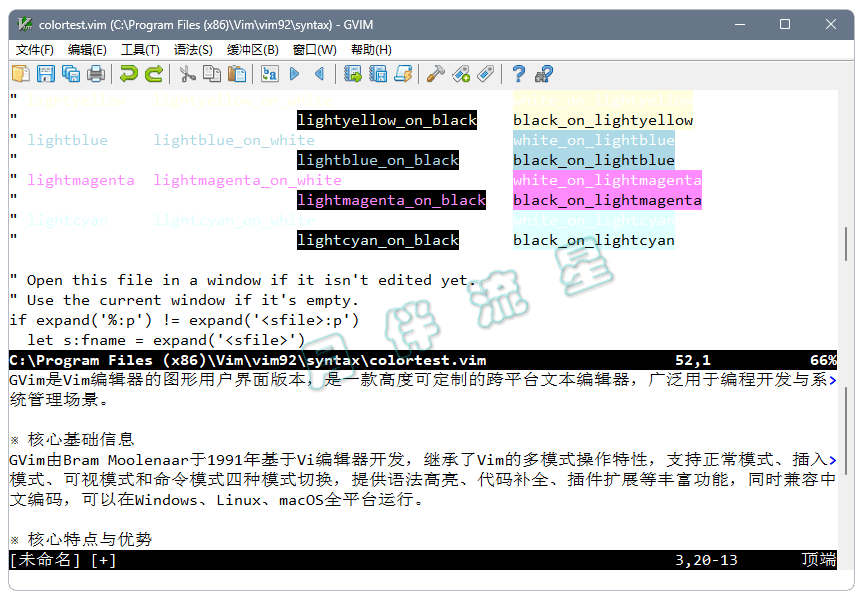Screen dimensions: 866x599
Task: Click the lightcyan_on_black sample
Action: [x=378, y=240]
